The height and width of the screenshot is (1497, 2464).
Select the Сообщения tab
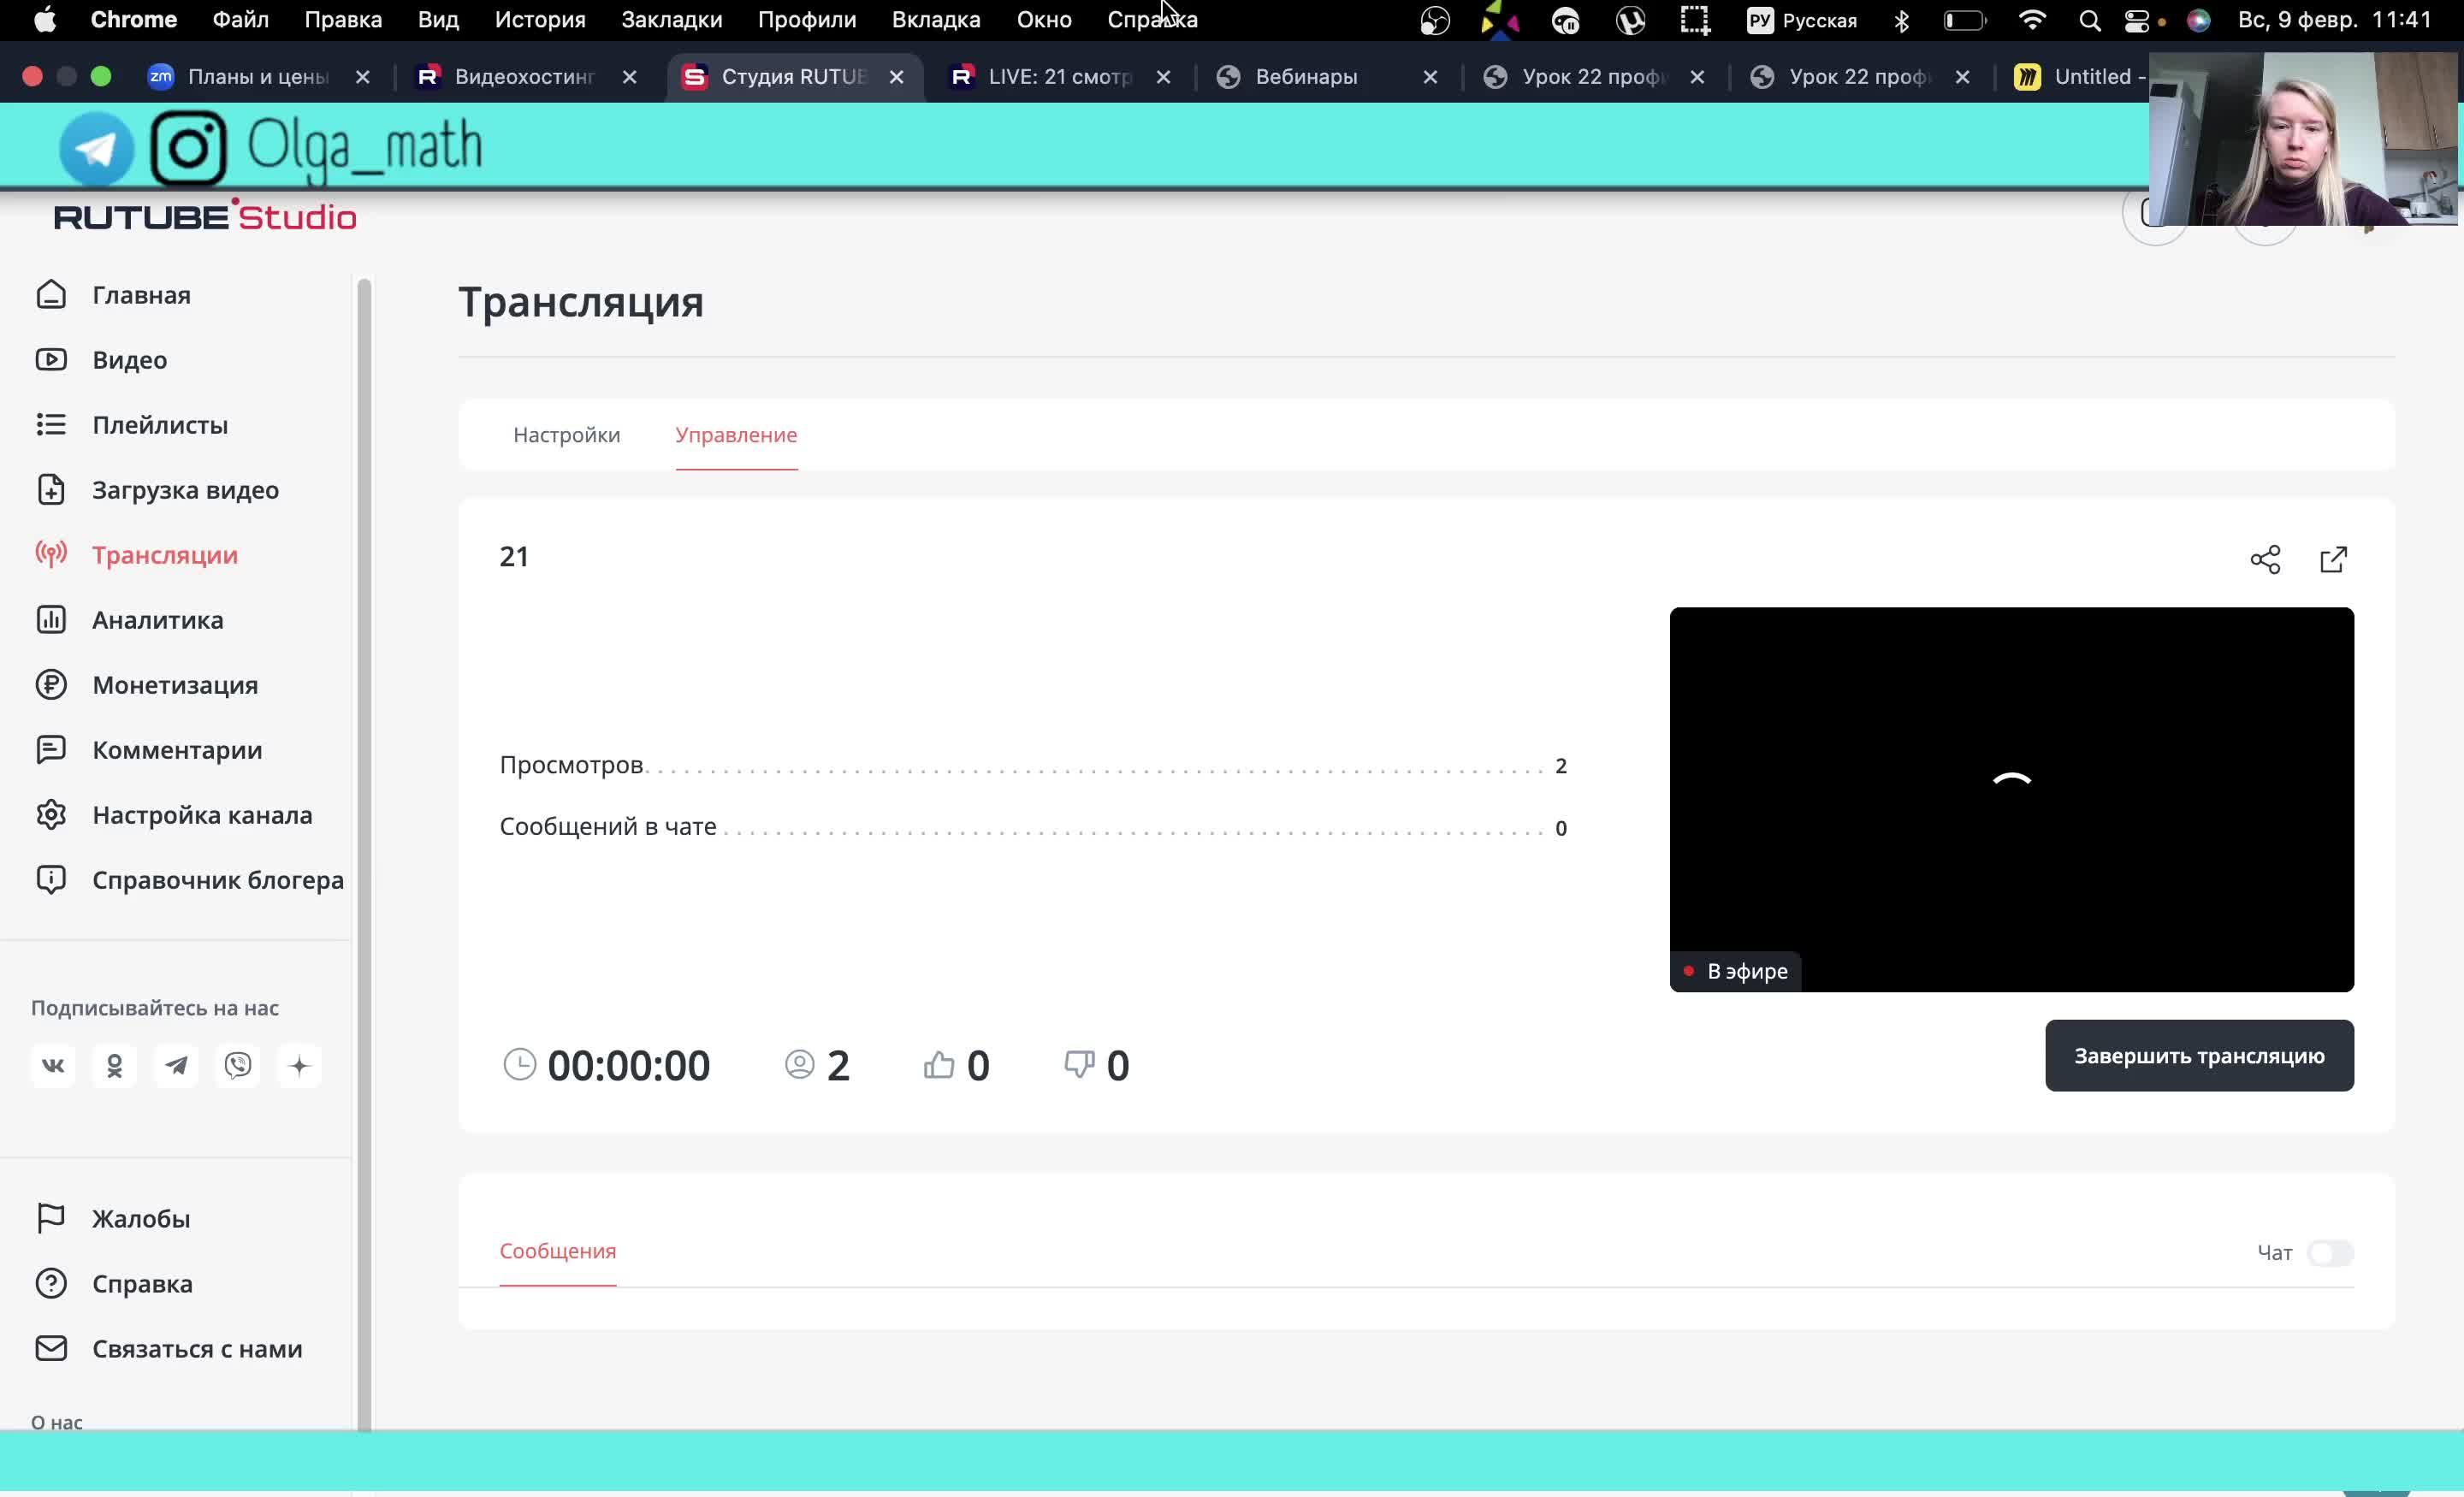pyautogui.click(x=557, y=1251)
